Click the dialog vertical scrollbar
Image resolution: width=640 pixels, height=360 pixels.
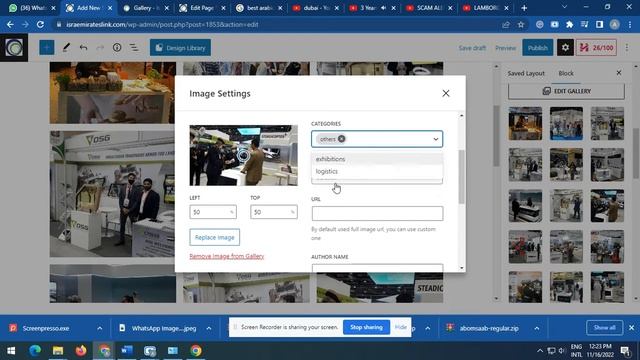click(x=462, y=176)
